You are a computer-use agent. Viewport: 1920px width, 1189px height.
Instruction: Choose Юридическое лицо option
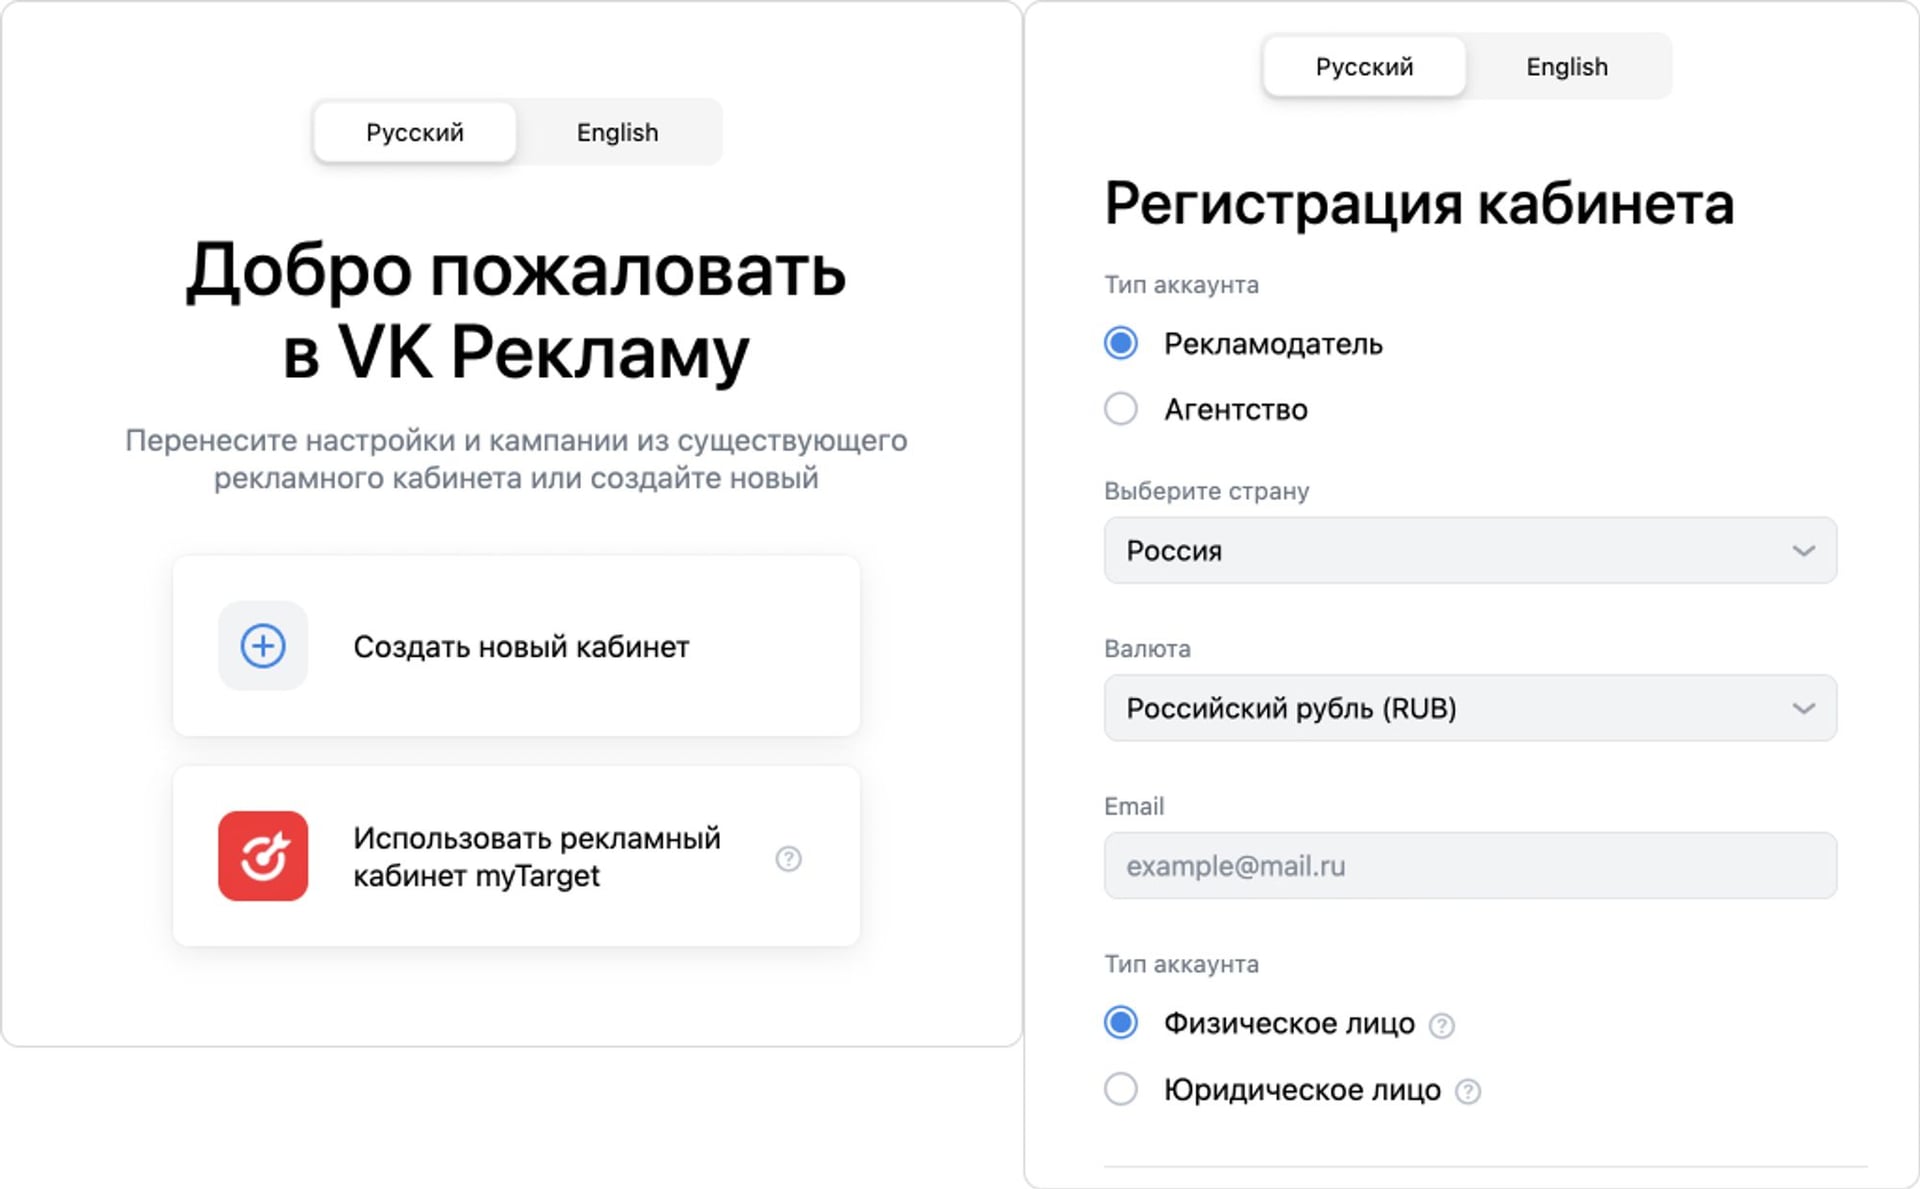[x=1121, y=1090]
